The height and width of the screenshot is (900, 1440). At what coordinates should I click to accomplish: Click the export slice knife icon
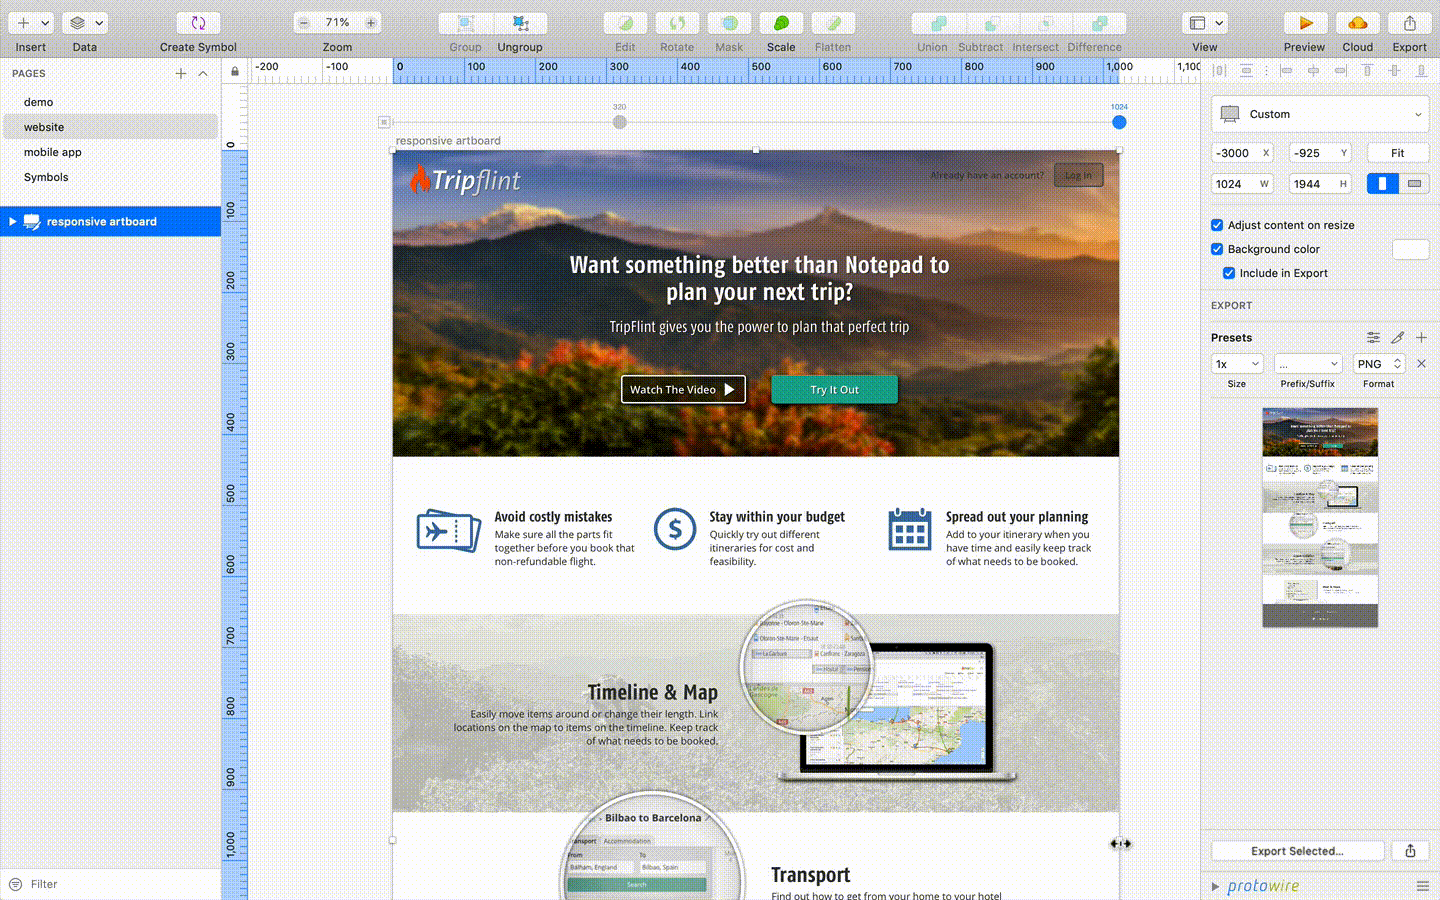click(1397, 338)
